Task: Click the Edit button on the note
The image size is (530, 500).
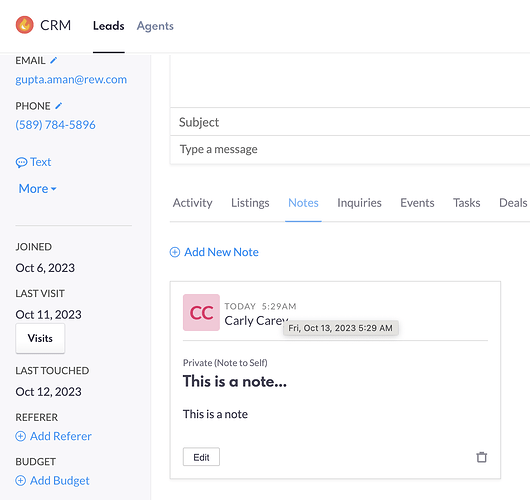Action: [201, 457]
